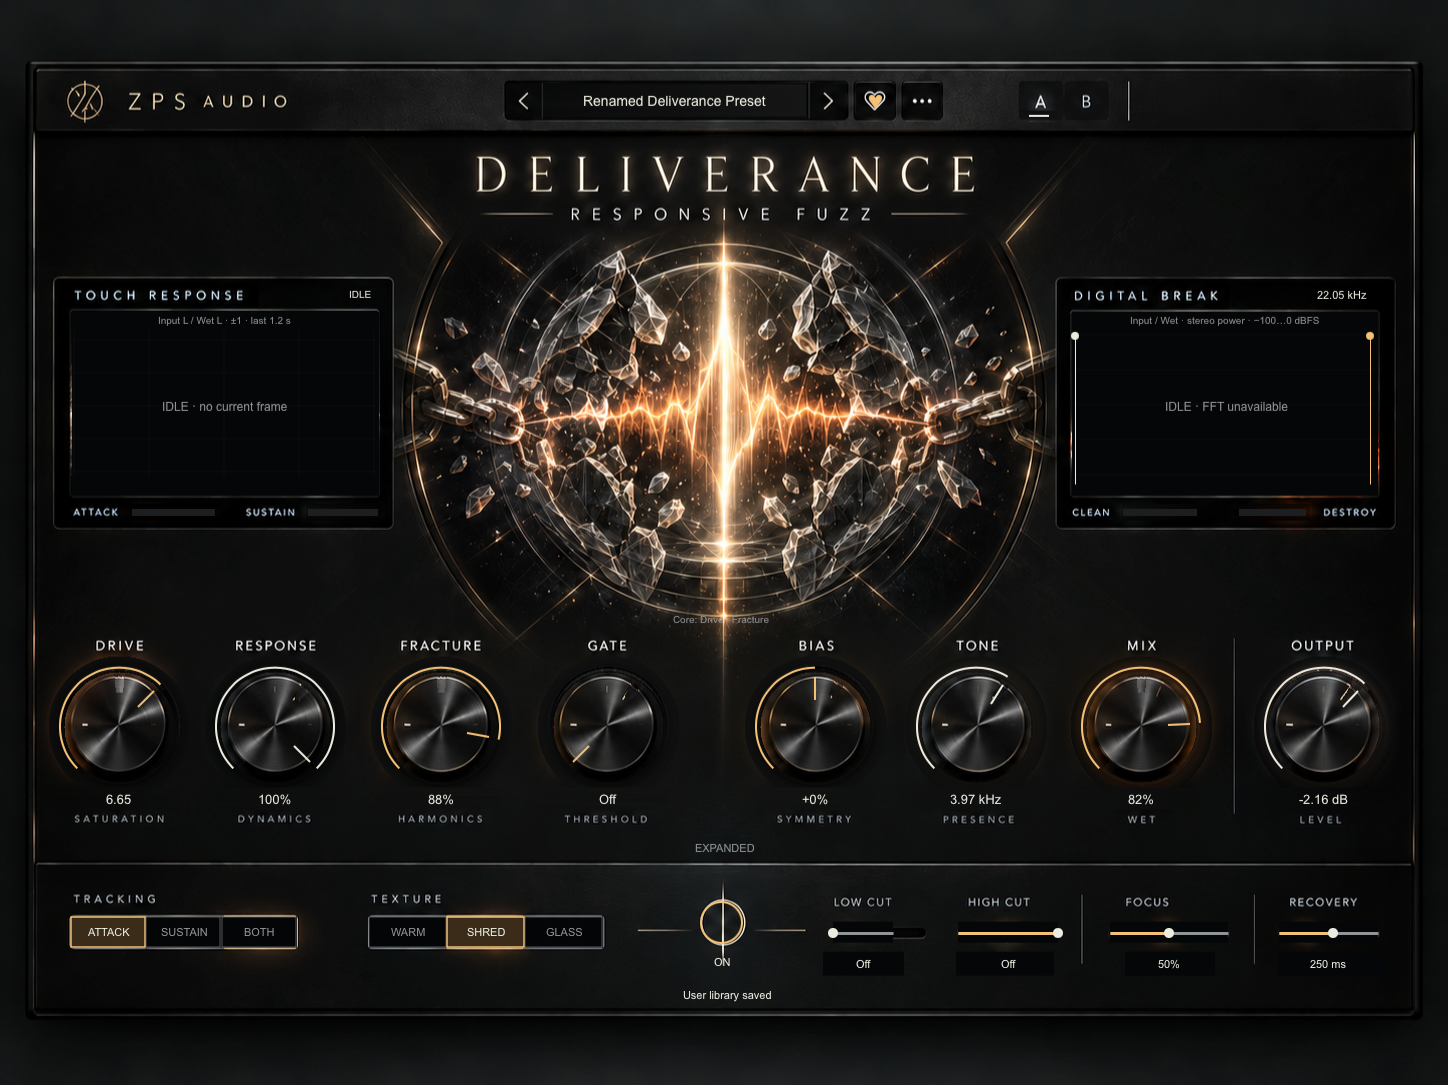Click the Focus slider handle

[x=1169, y=933]
